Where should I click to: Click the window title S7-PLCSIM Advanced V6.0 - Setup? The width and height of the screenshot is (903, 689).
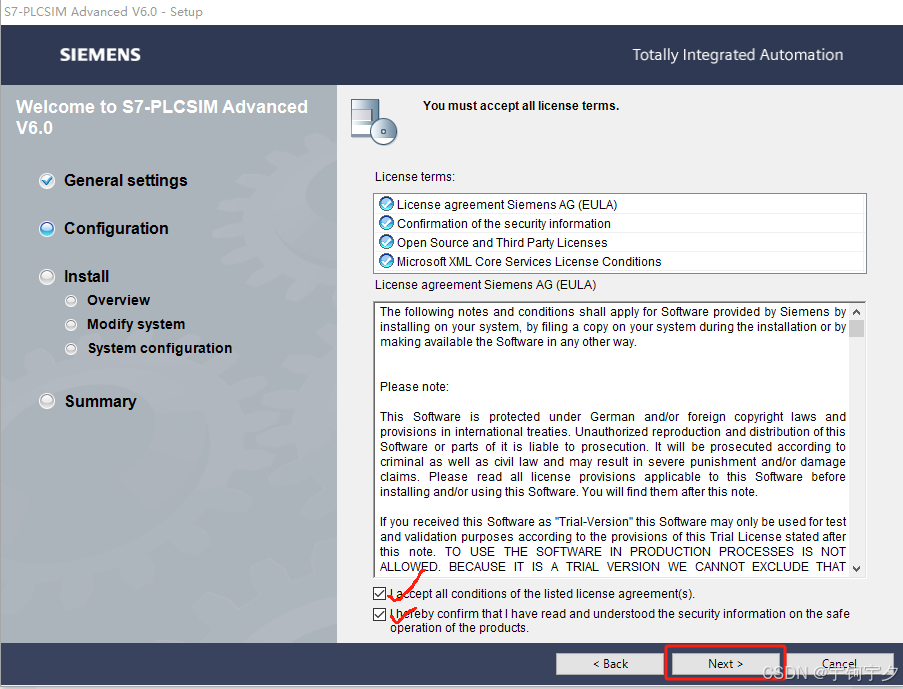pos(103,12)
